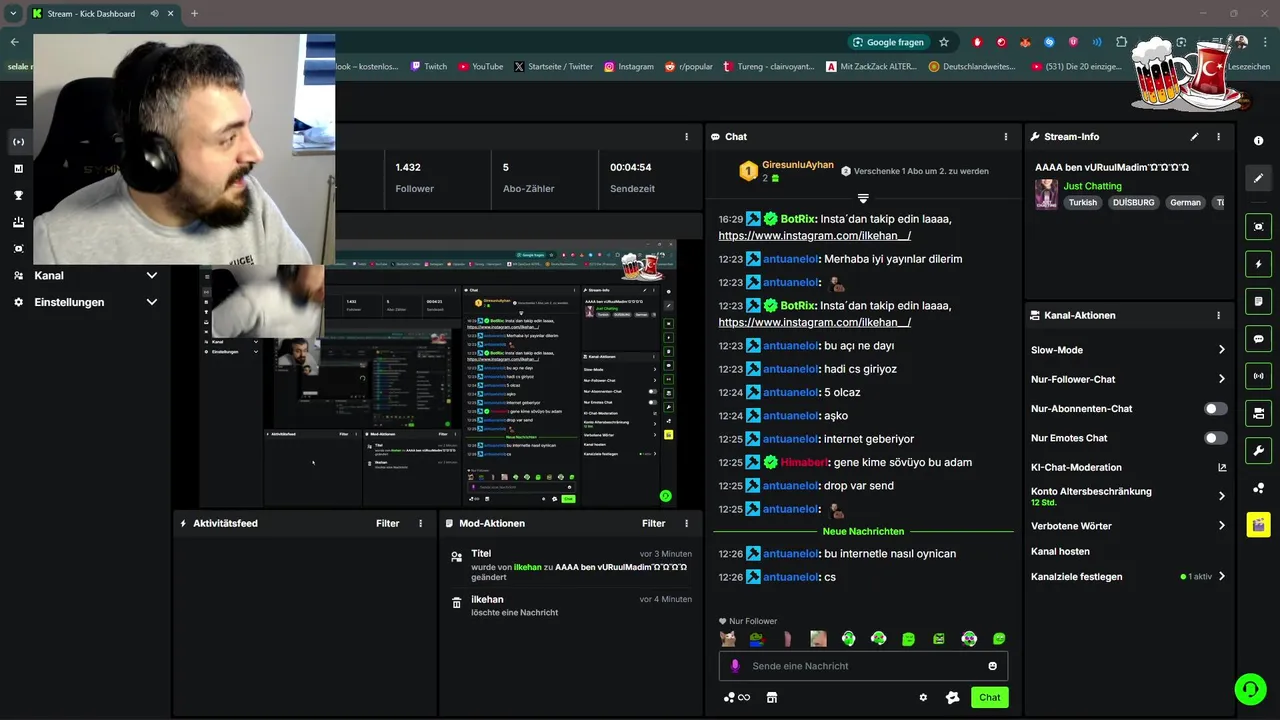Open the Aktivitätsfeed three-dot menu
Screen dimensions: 1280x720
(420, 523)
